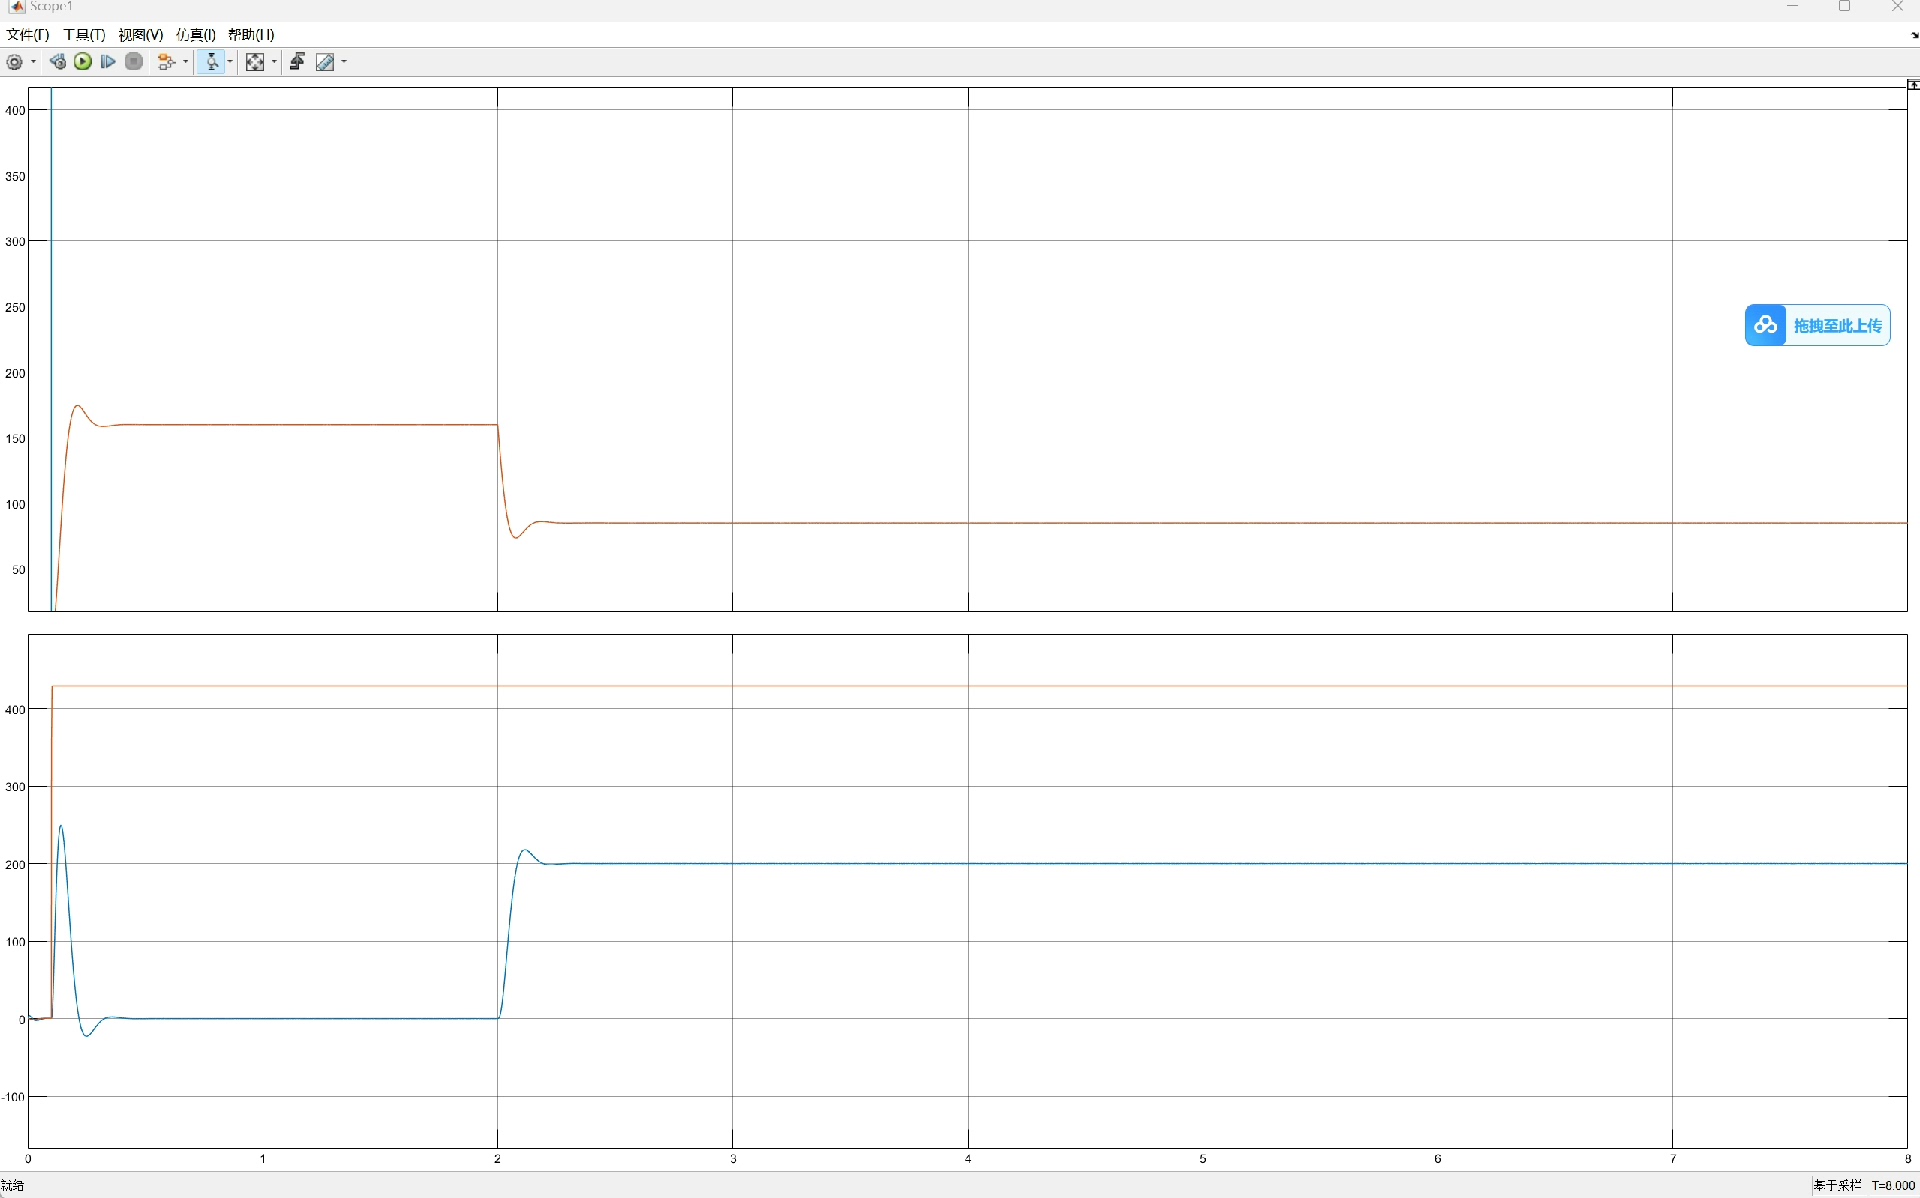The width and height of the screenshot is (1920, 1198).
Task: Expand dropdown arrow beside measurements ruler
Action: tap(344, 62)
